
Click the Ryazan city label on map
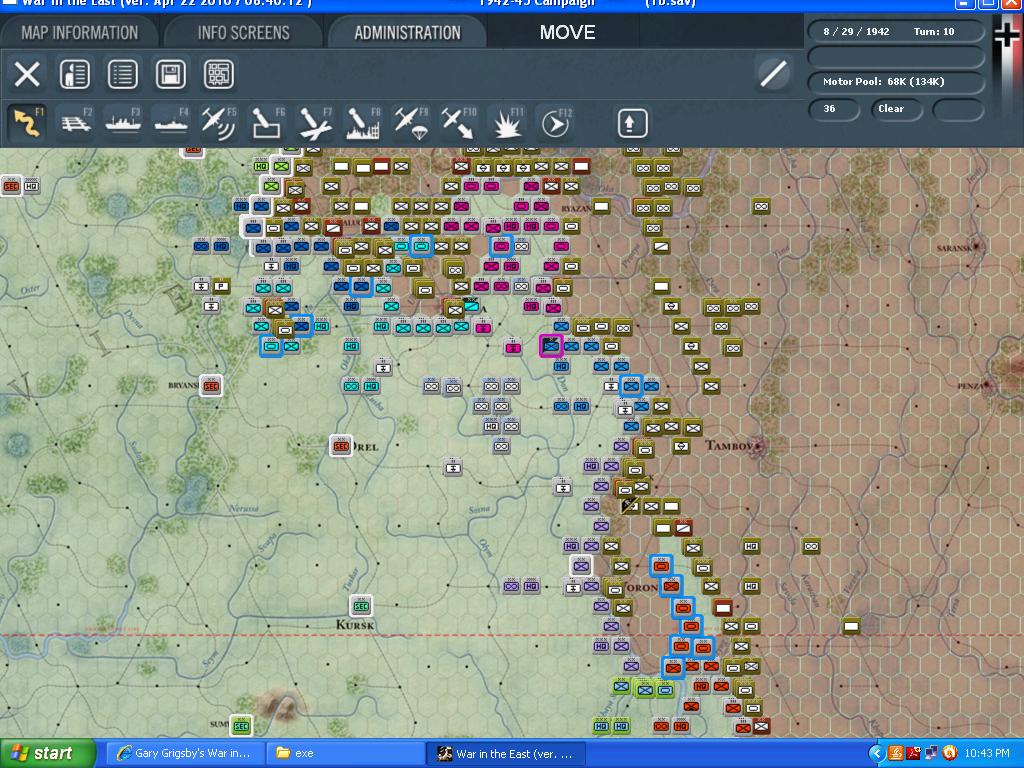click(576, 208)
